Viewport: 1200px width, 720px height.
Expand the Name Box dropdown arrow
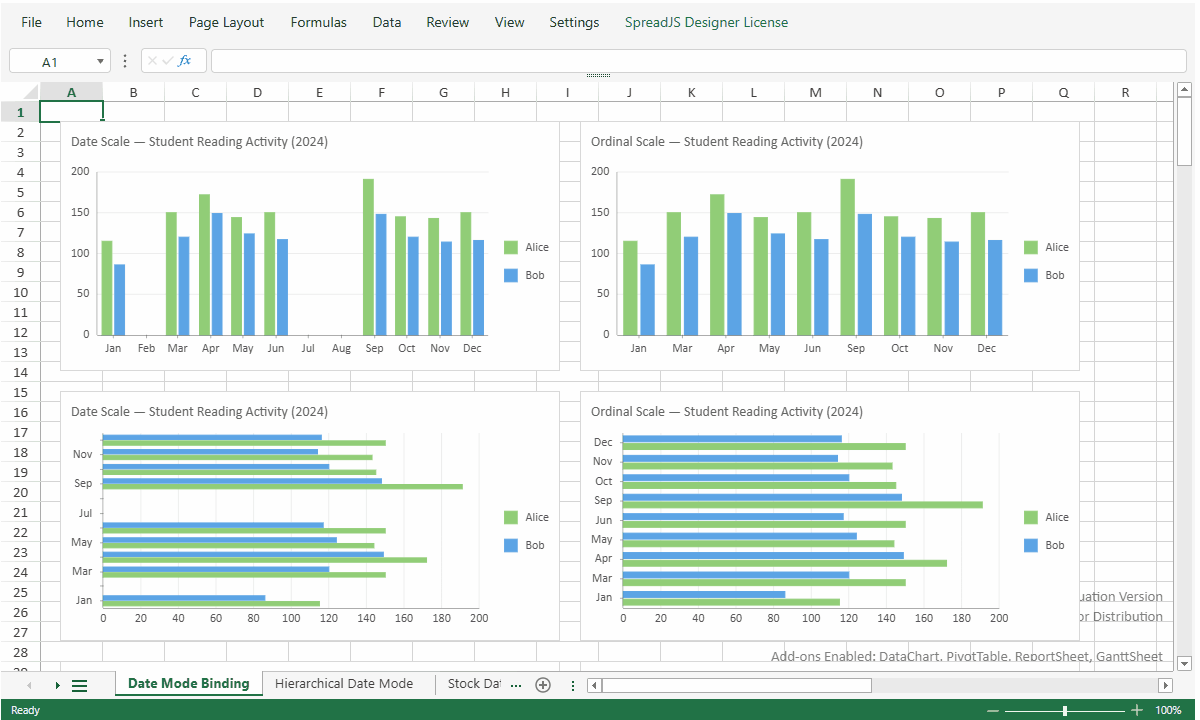click(x=100, y=61)
